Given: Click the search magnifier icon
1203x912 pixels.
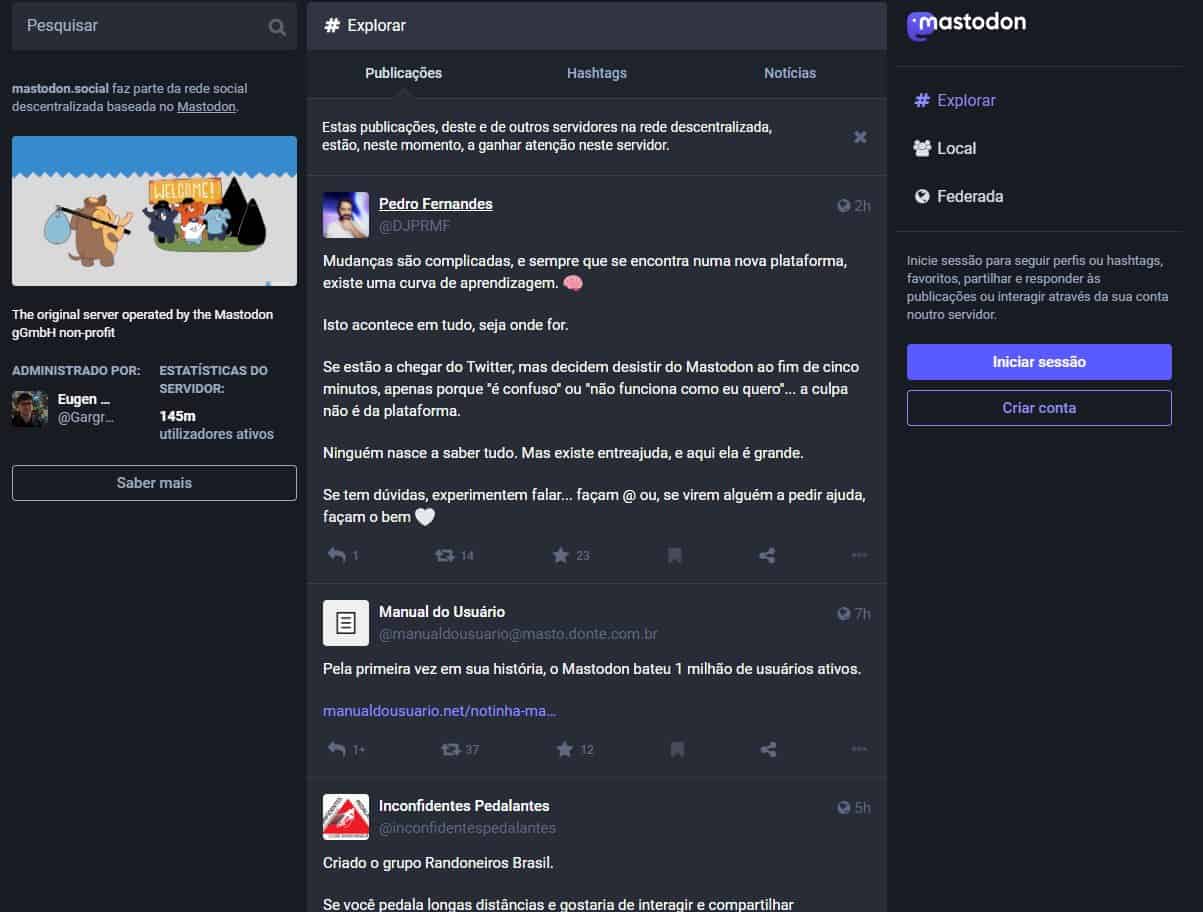Looking at the screenshot, I should click(277, 27).
